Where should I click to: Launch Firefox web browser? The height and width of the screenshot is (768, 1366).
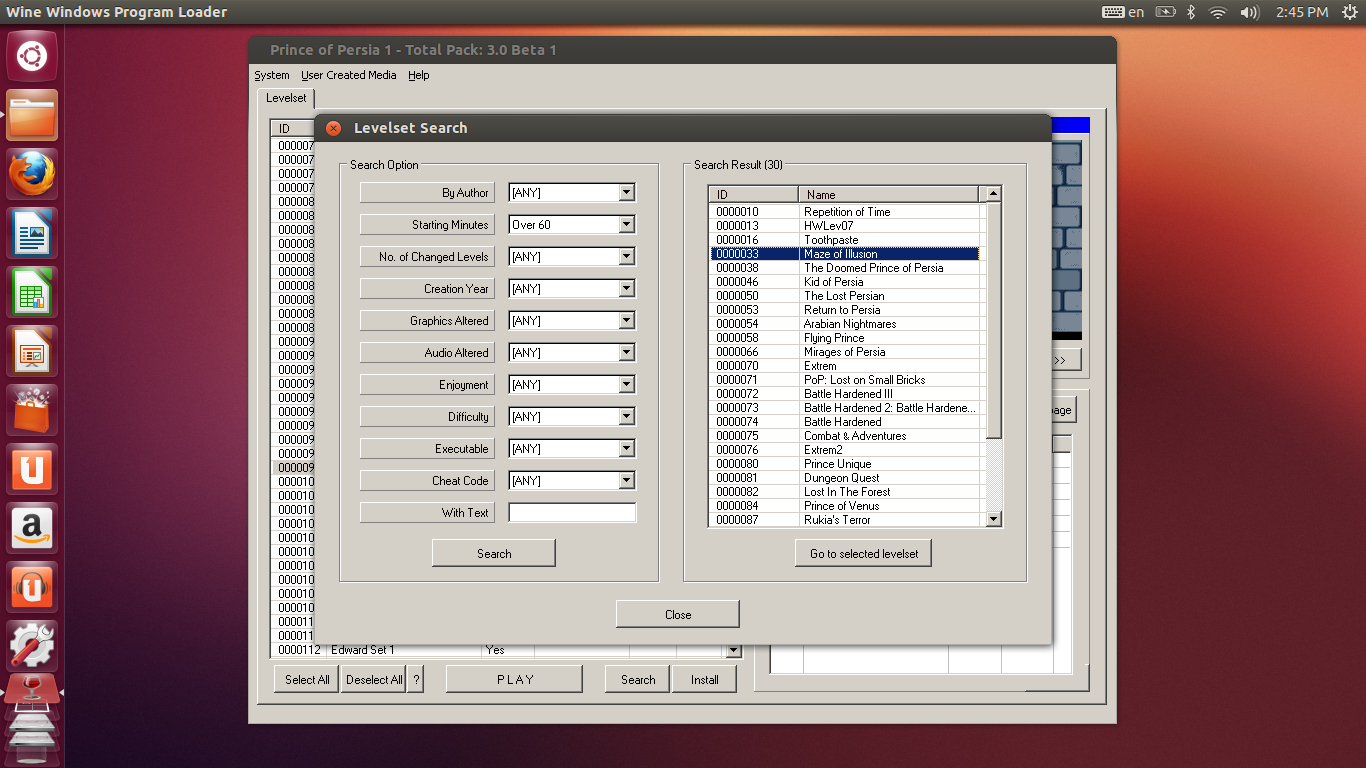[32, 175]
